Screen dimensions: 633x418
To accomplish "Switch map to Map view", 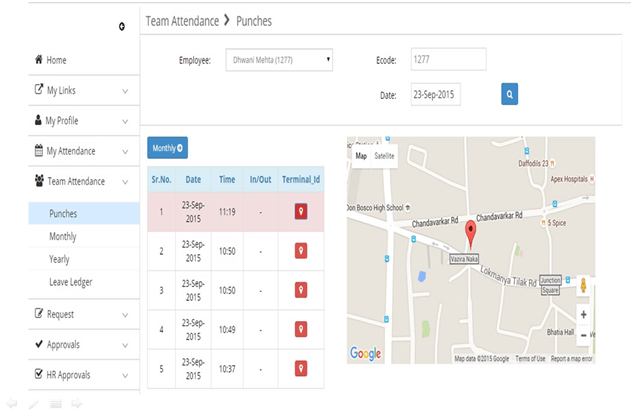I will [361, 157].
